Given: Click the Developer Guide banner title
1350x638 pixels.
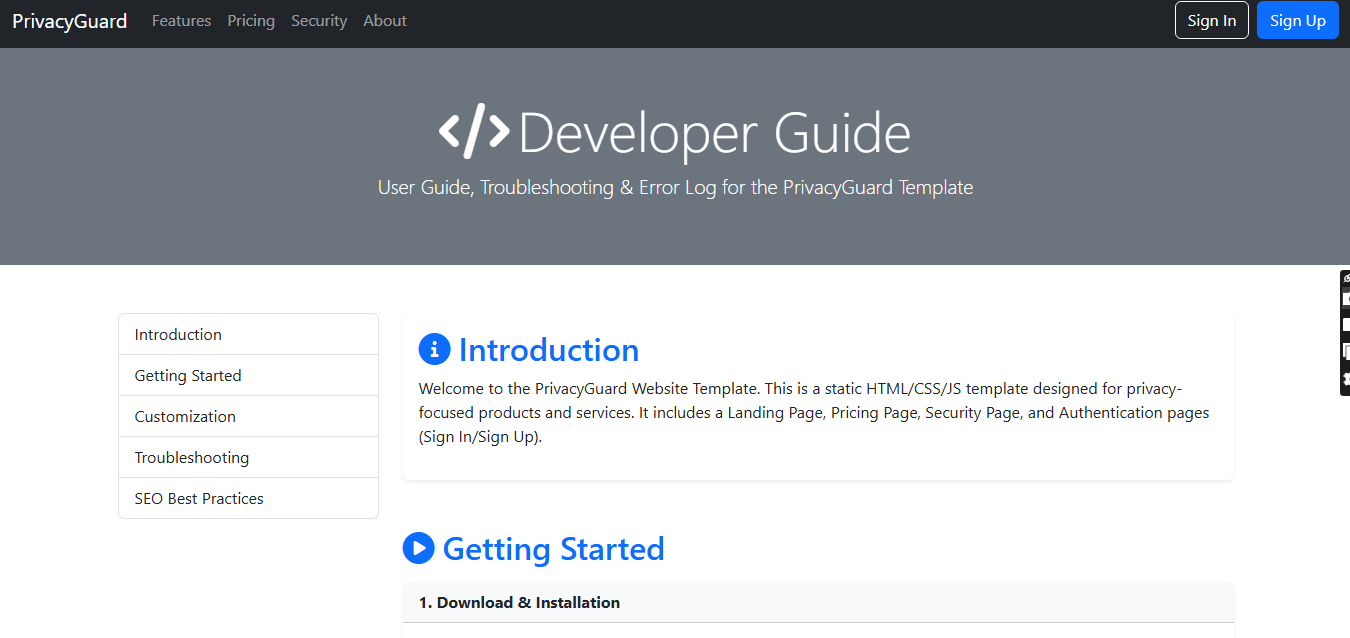Looking at the screenshot, I should [x=714, y=134].
